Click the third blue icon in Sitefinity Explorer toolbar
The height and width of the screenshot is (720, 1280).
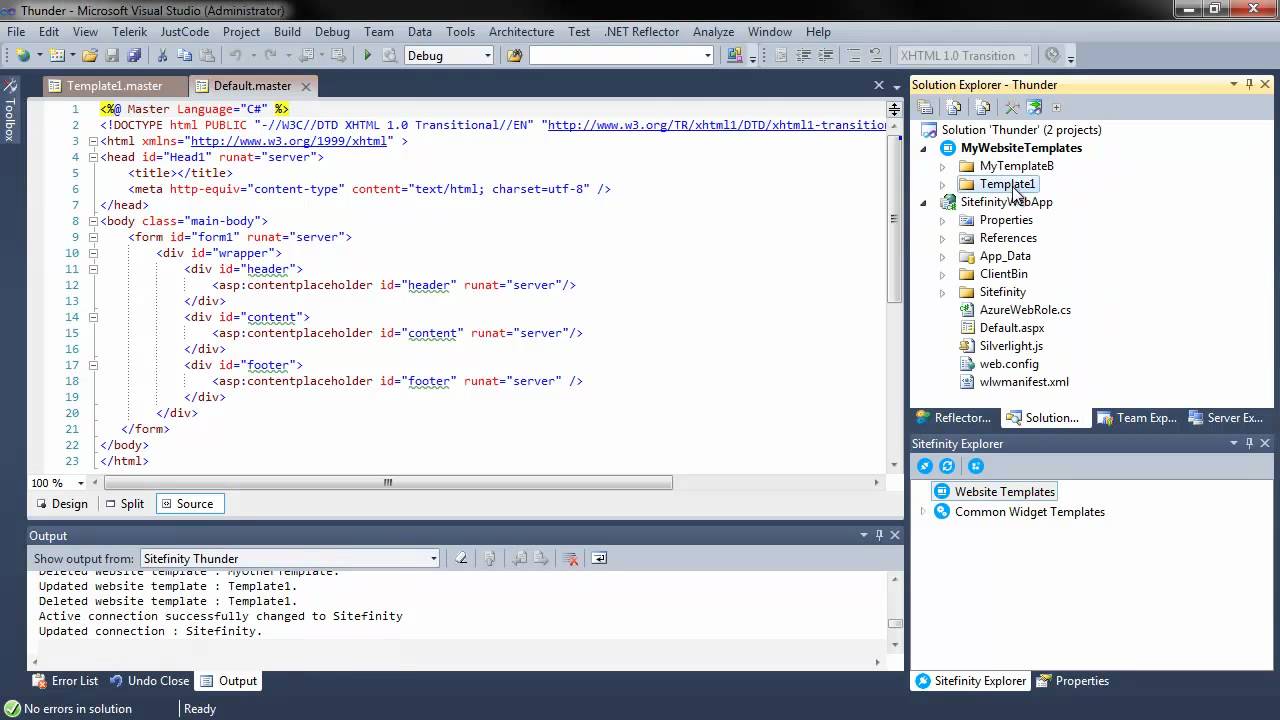click(976, 466)
